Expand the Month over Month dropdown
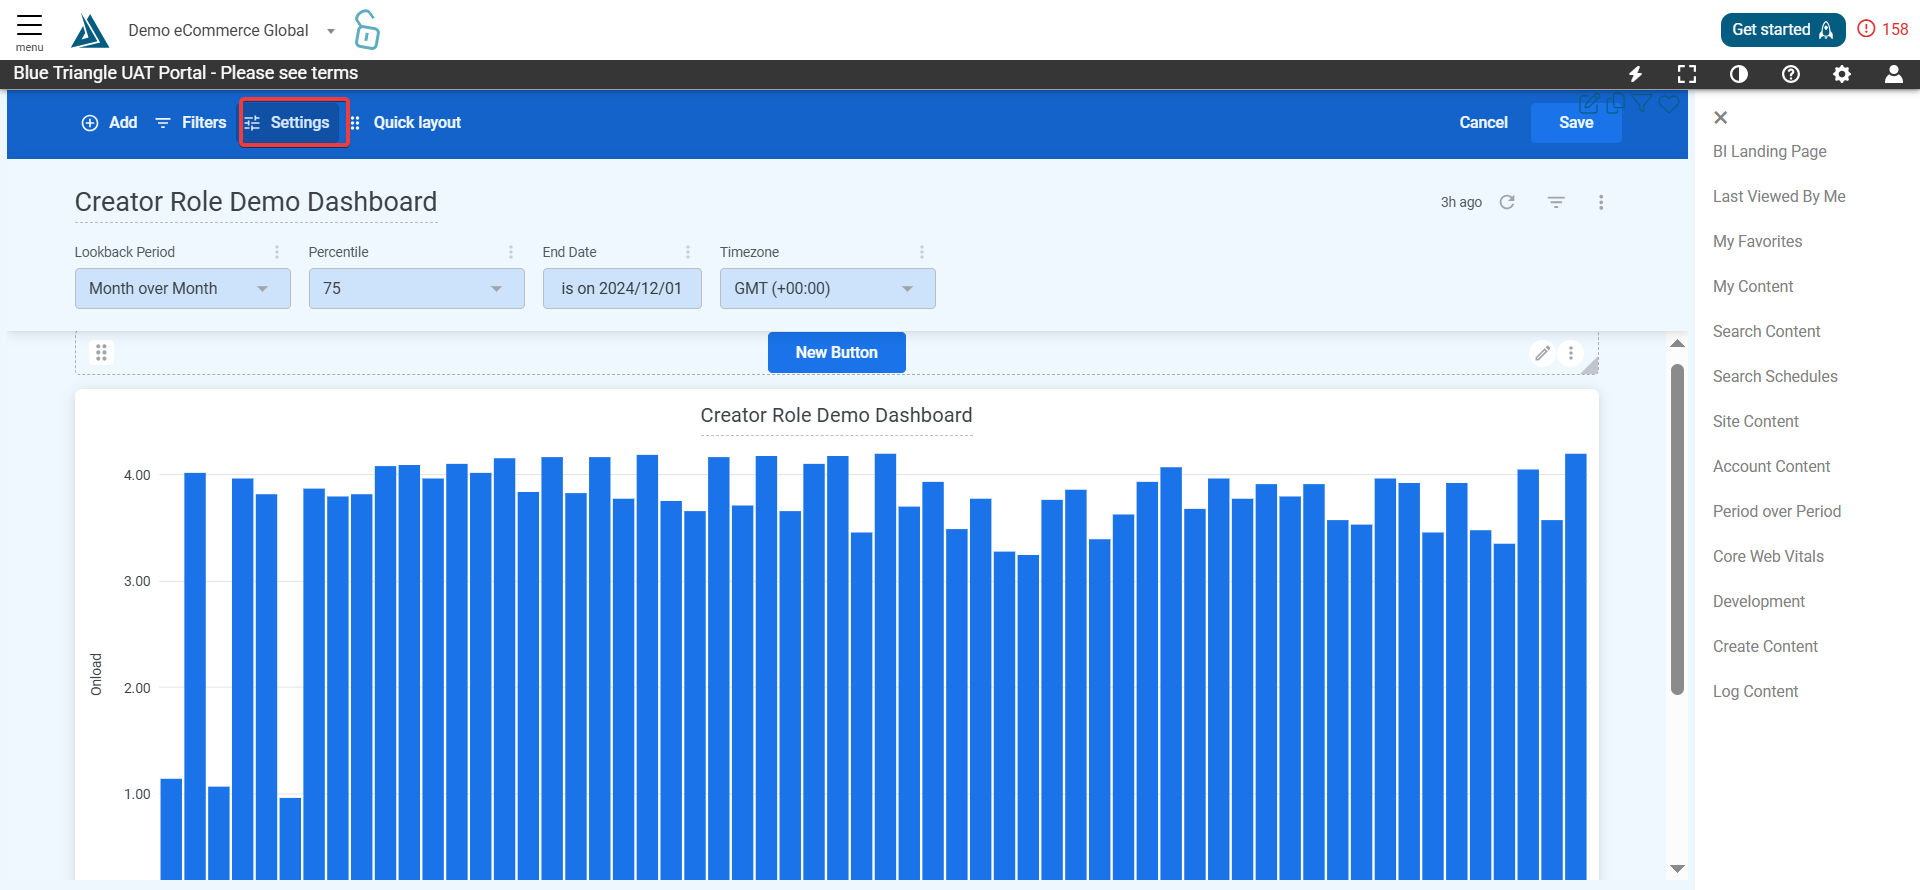The image size is (1920, 890). pos(183,289)
